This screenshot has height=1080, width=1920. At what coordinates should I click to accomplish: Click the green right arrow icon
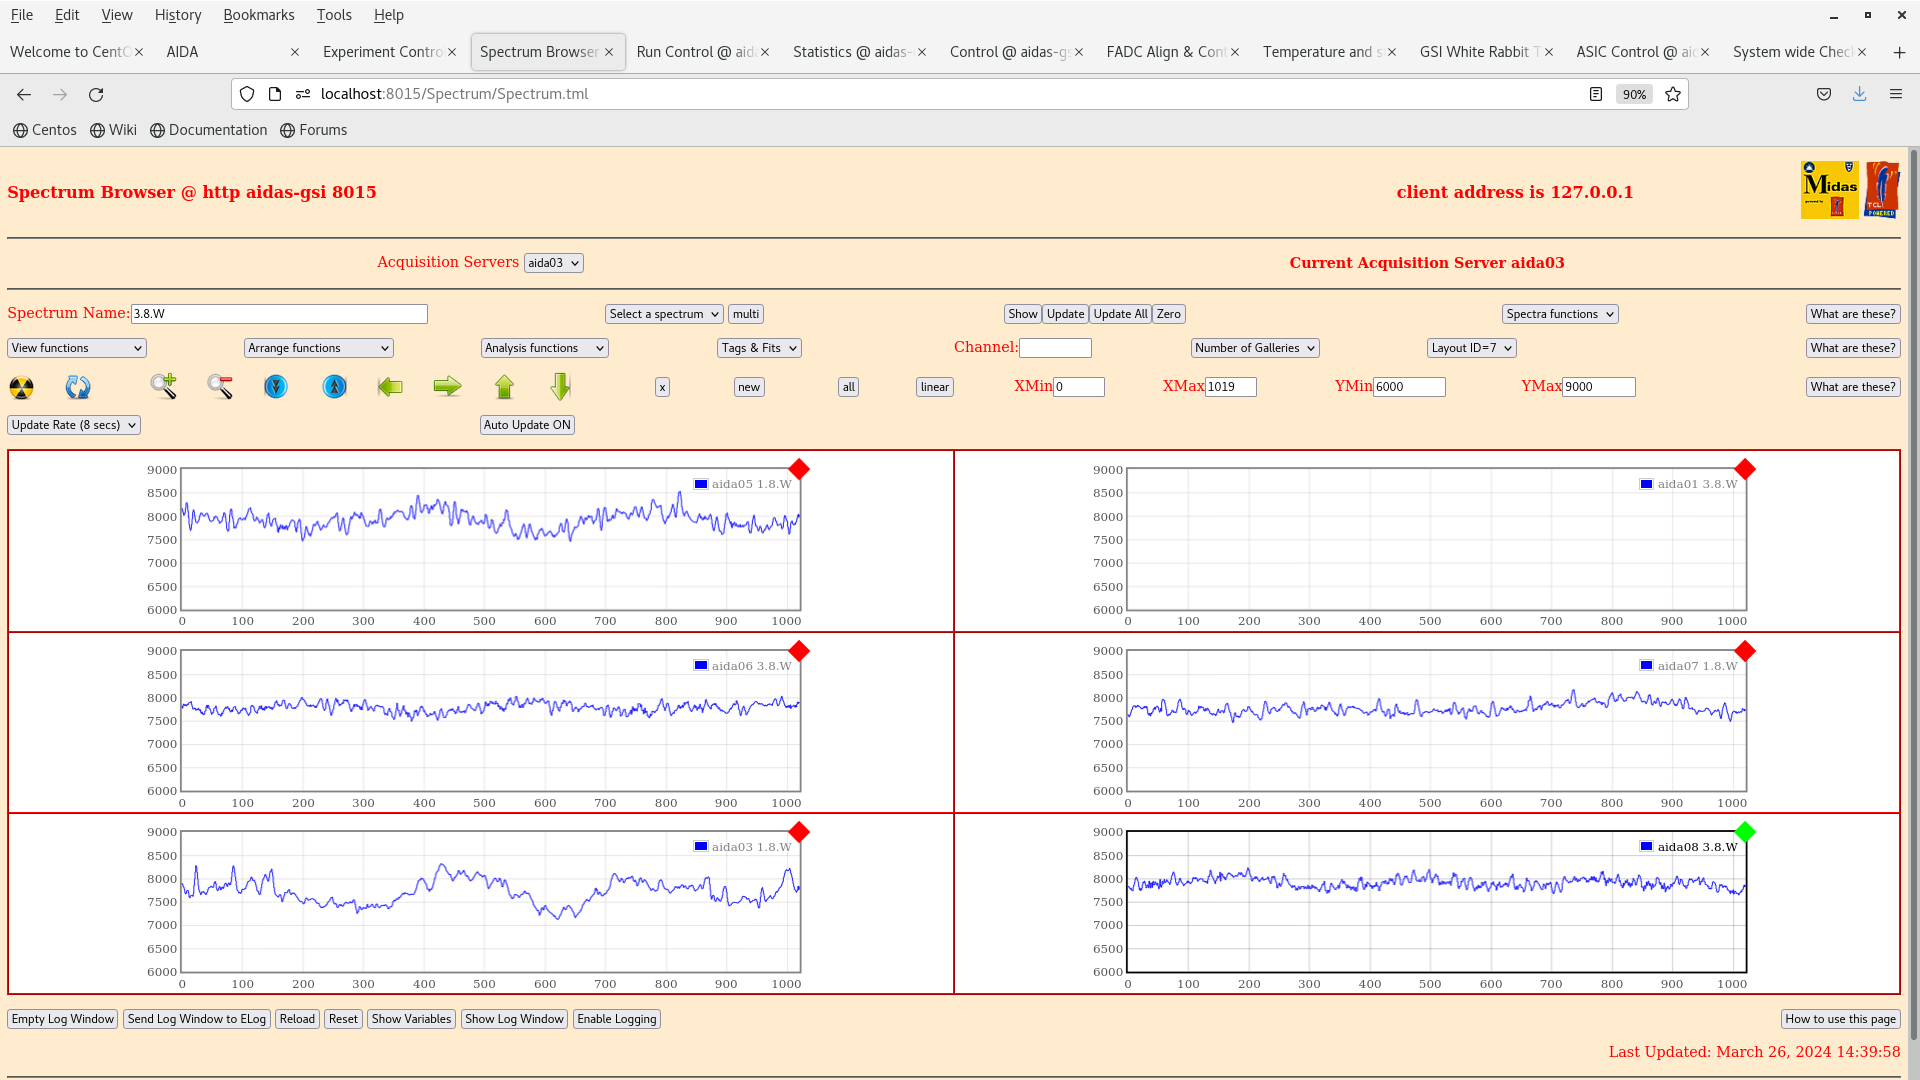tap(447, 386)
